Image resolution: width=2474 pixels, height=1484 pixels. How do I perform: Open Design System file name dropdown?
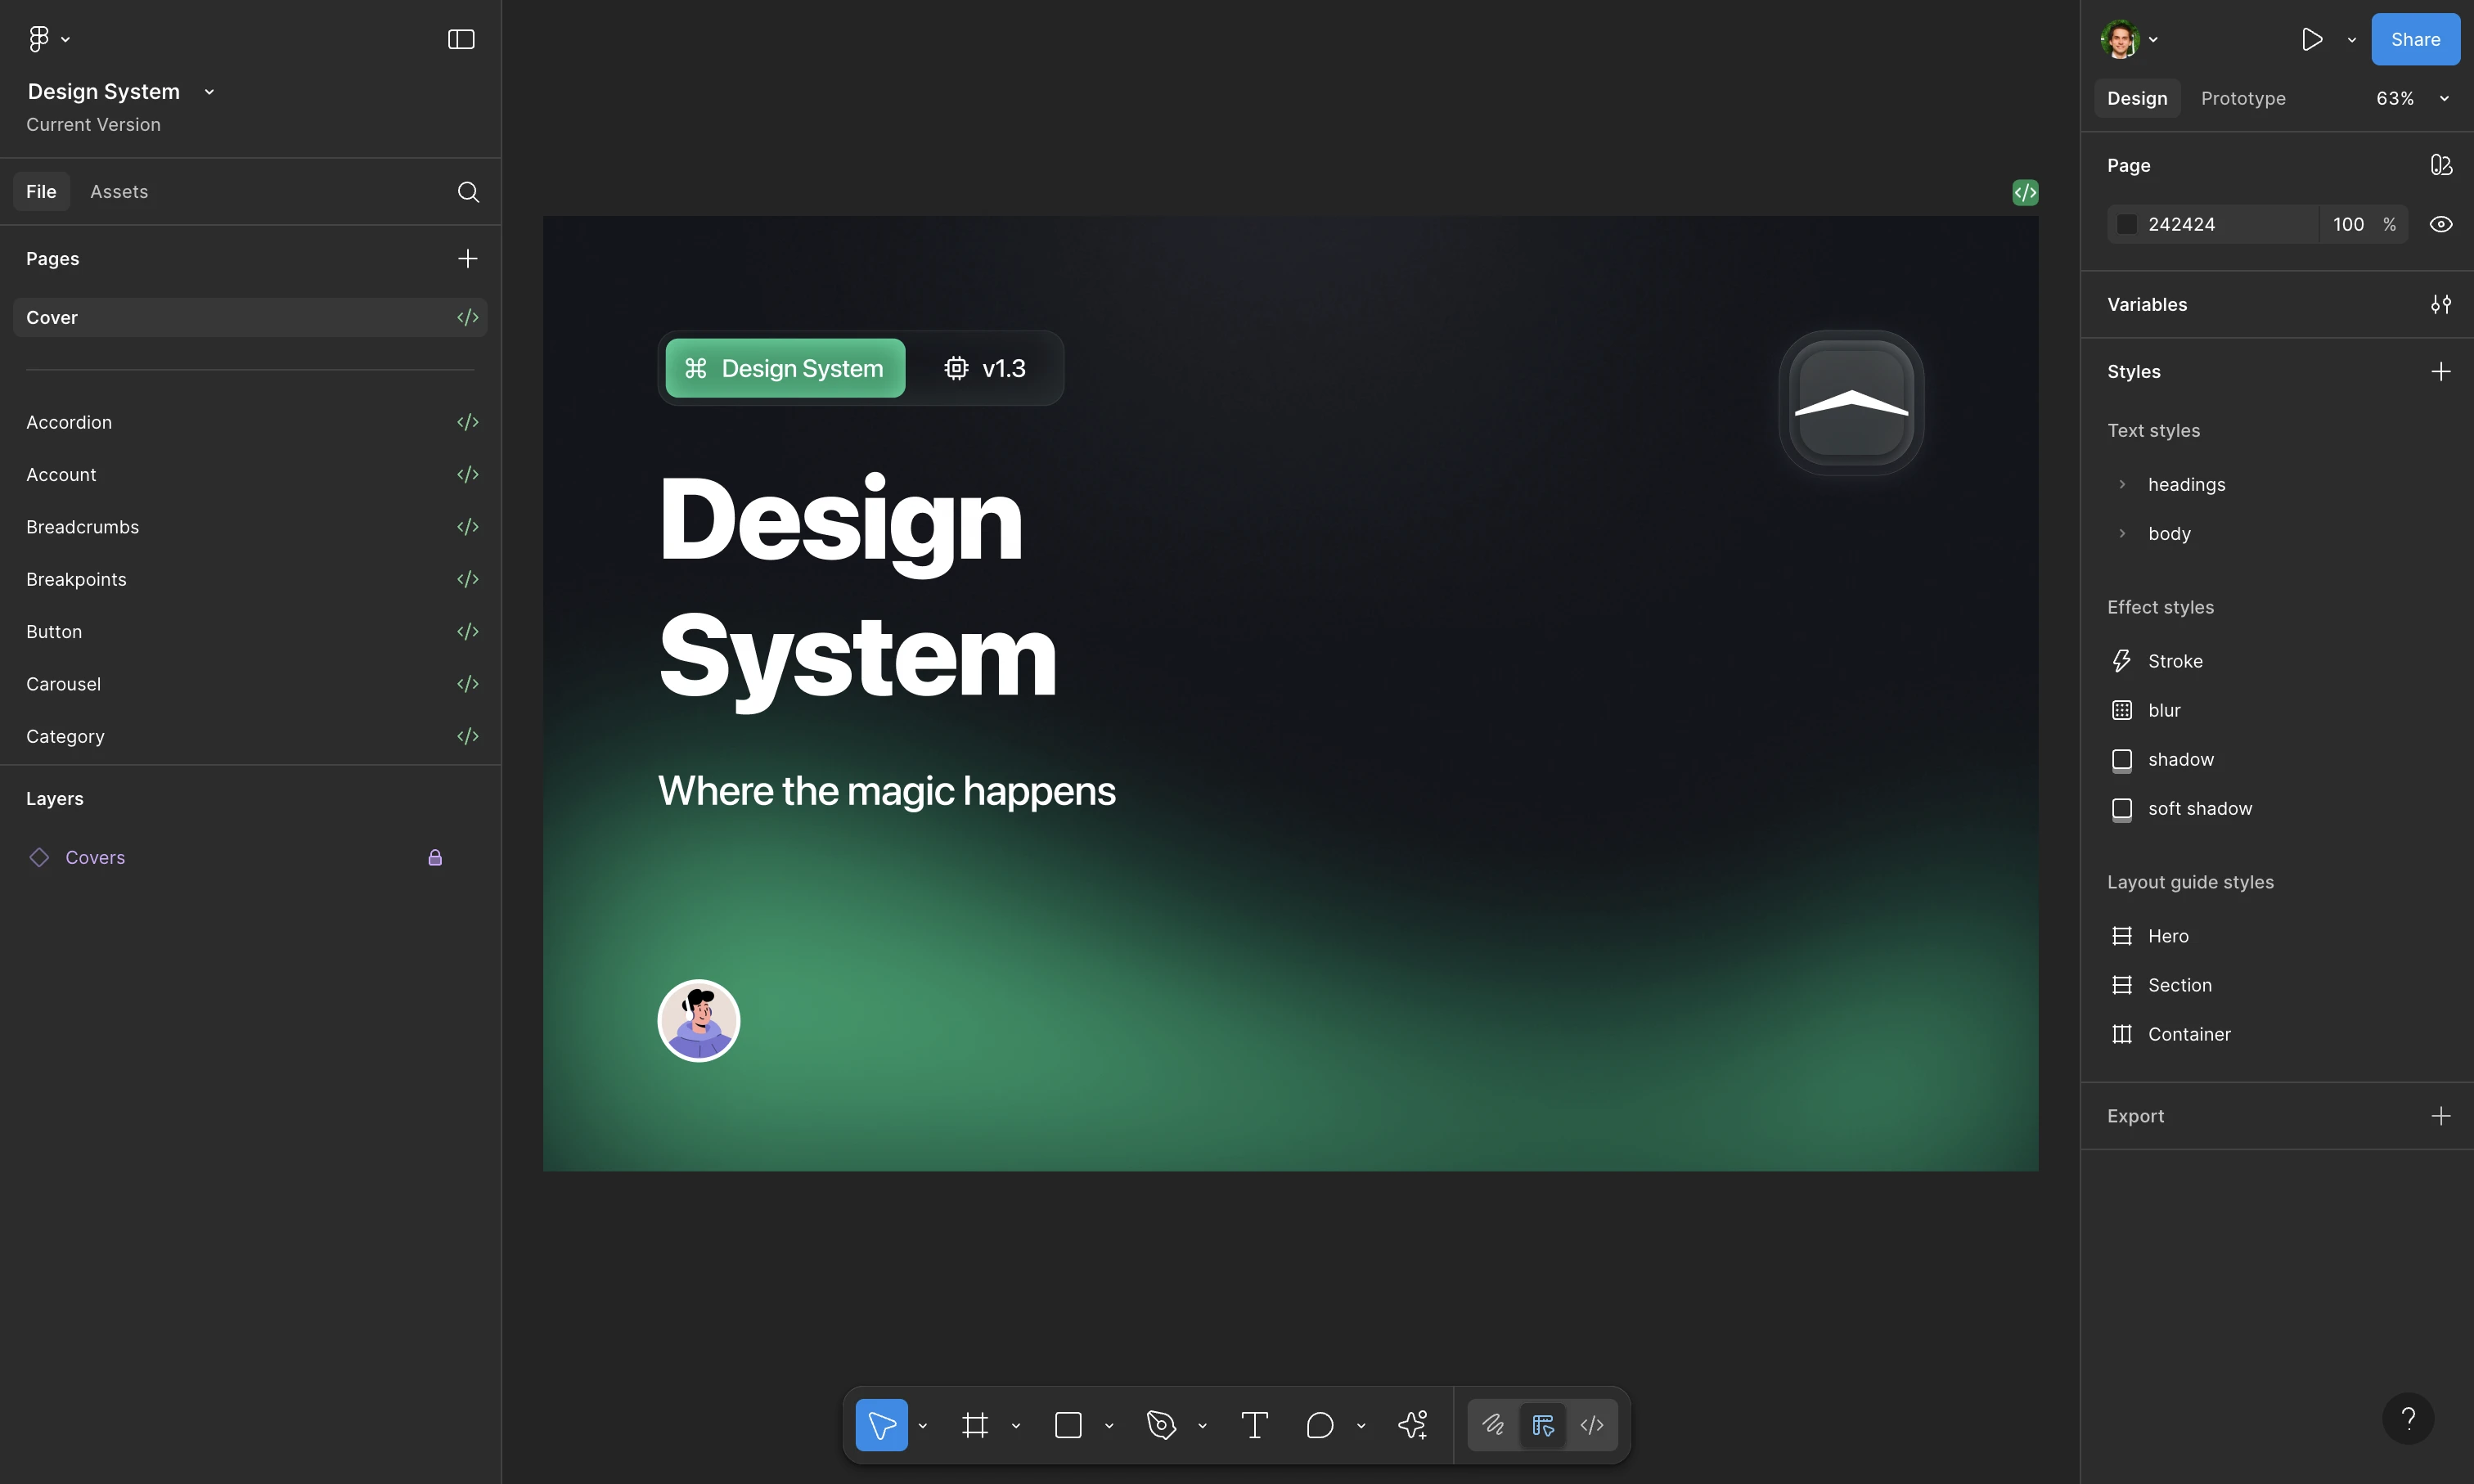tap(209, 92)
